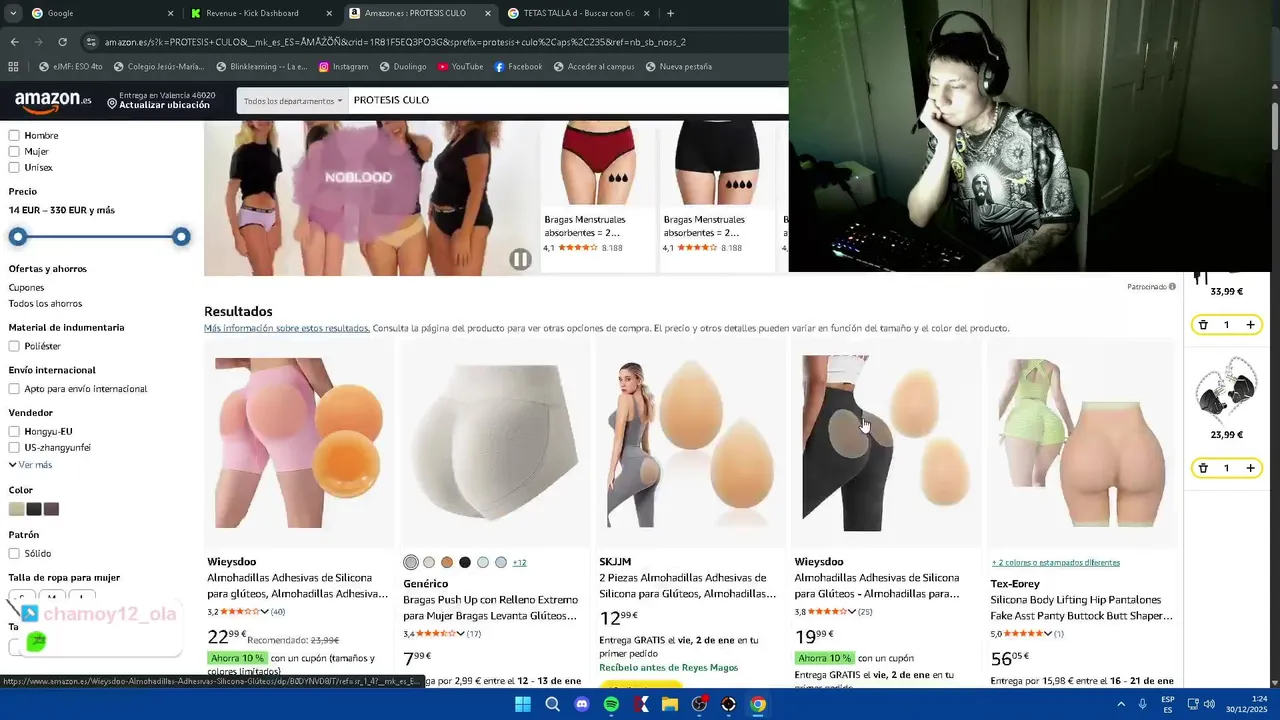1280x720 pixels.
Task: Open Más información sobre estos resultados link
Action: coord(287,328)
